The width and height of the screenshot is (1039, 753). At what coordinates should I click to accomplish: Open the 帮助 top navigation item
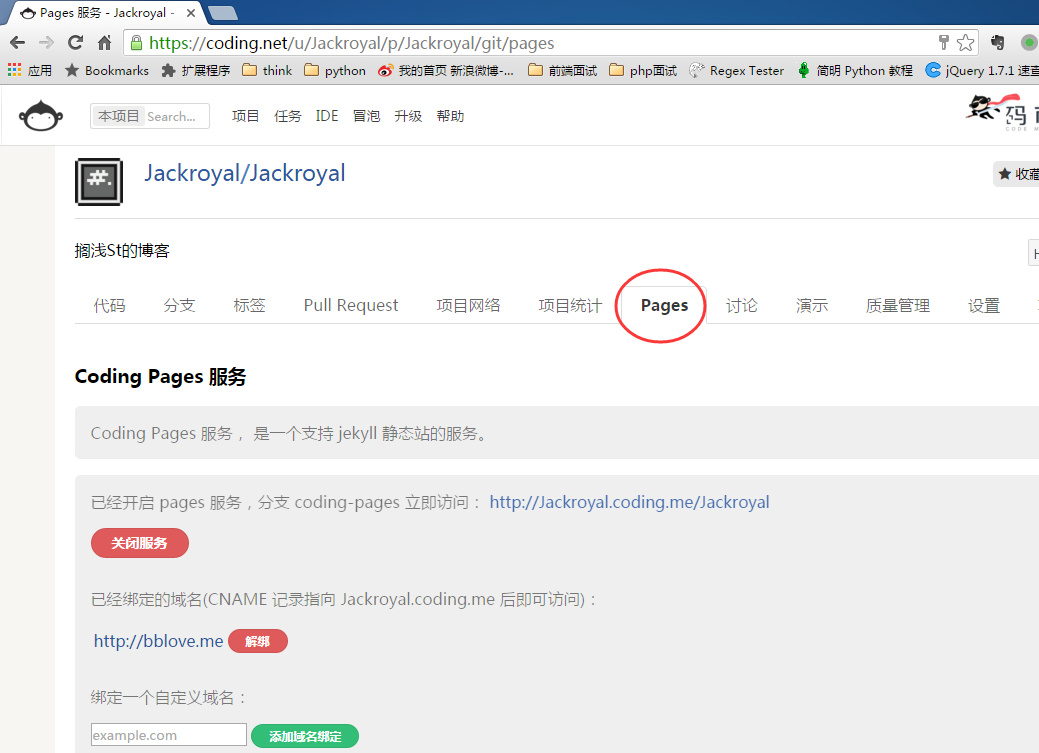click(x=450, y=116)
